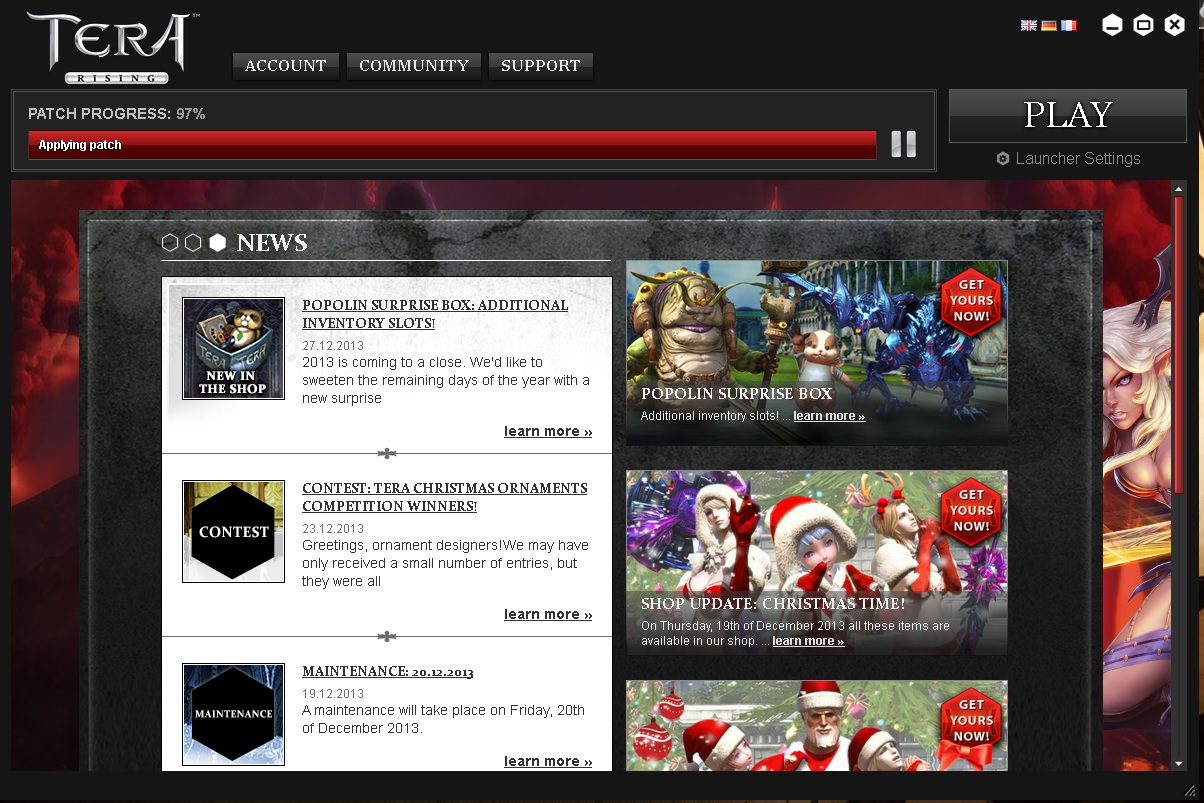
Task: Open the Popolin Surprise Box banner
Action: pyautogui.click(x=817, y=352)
